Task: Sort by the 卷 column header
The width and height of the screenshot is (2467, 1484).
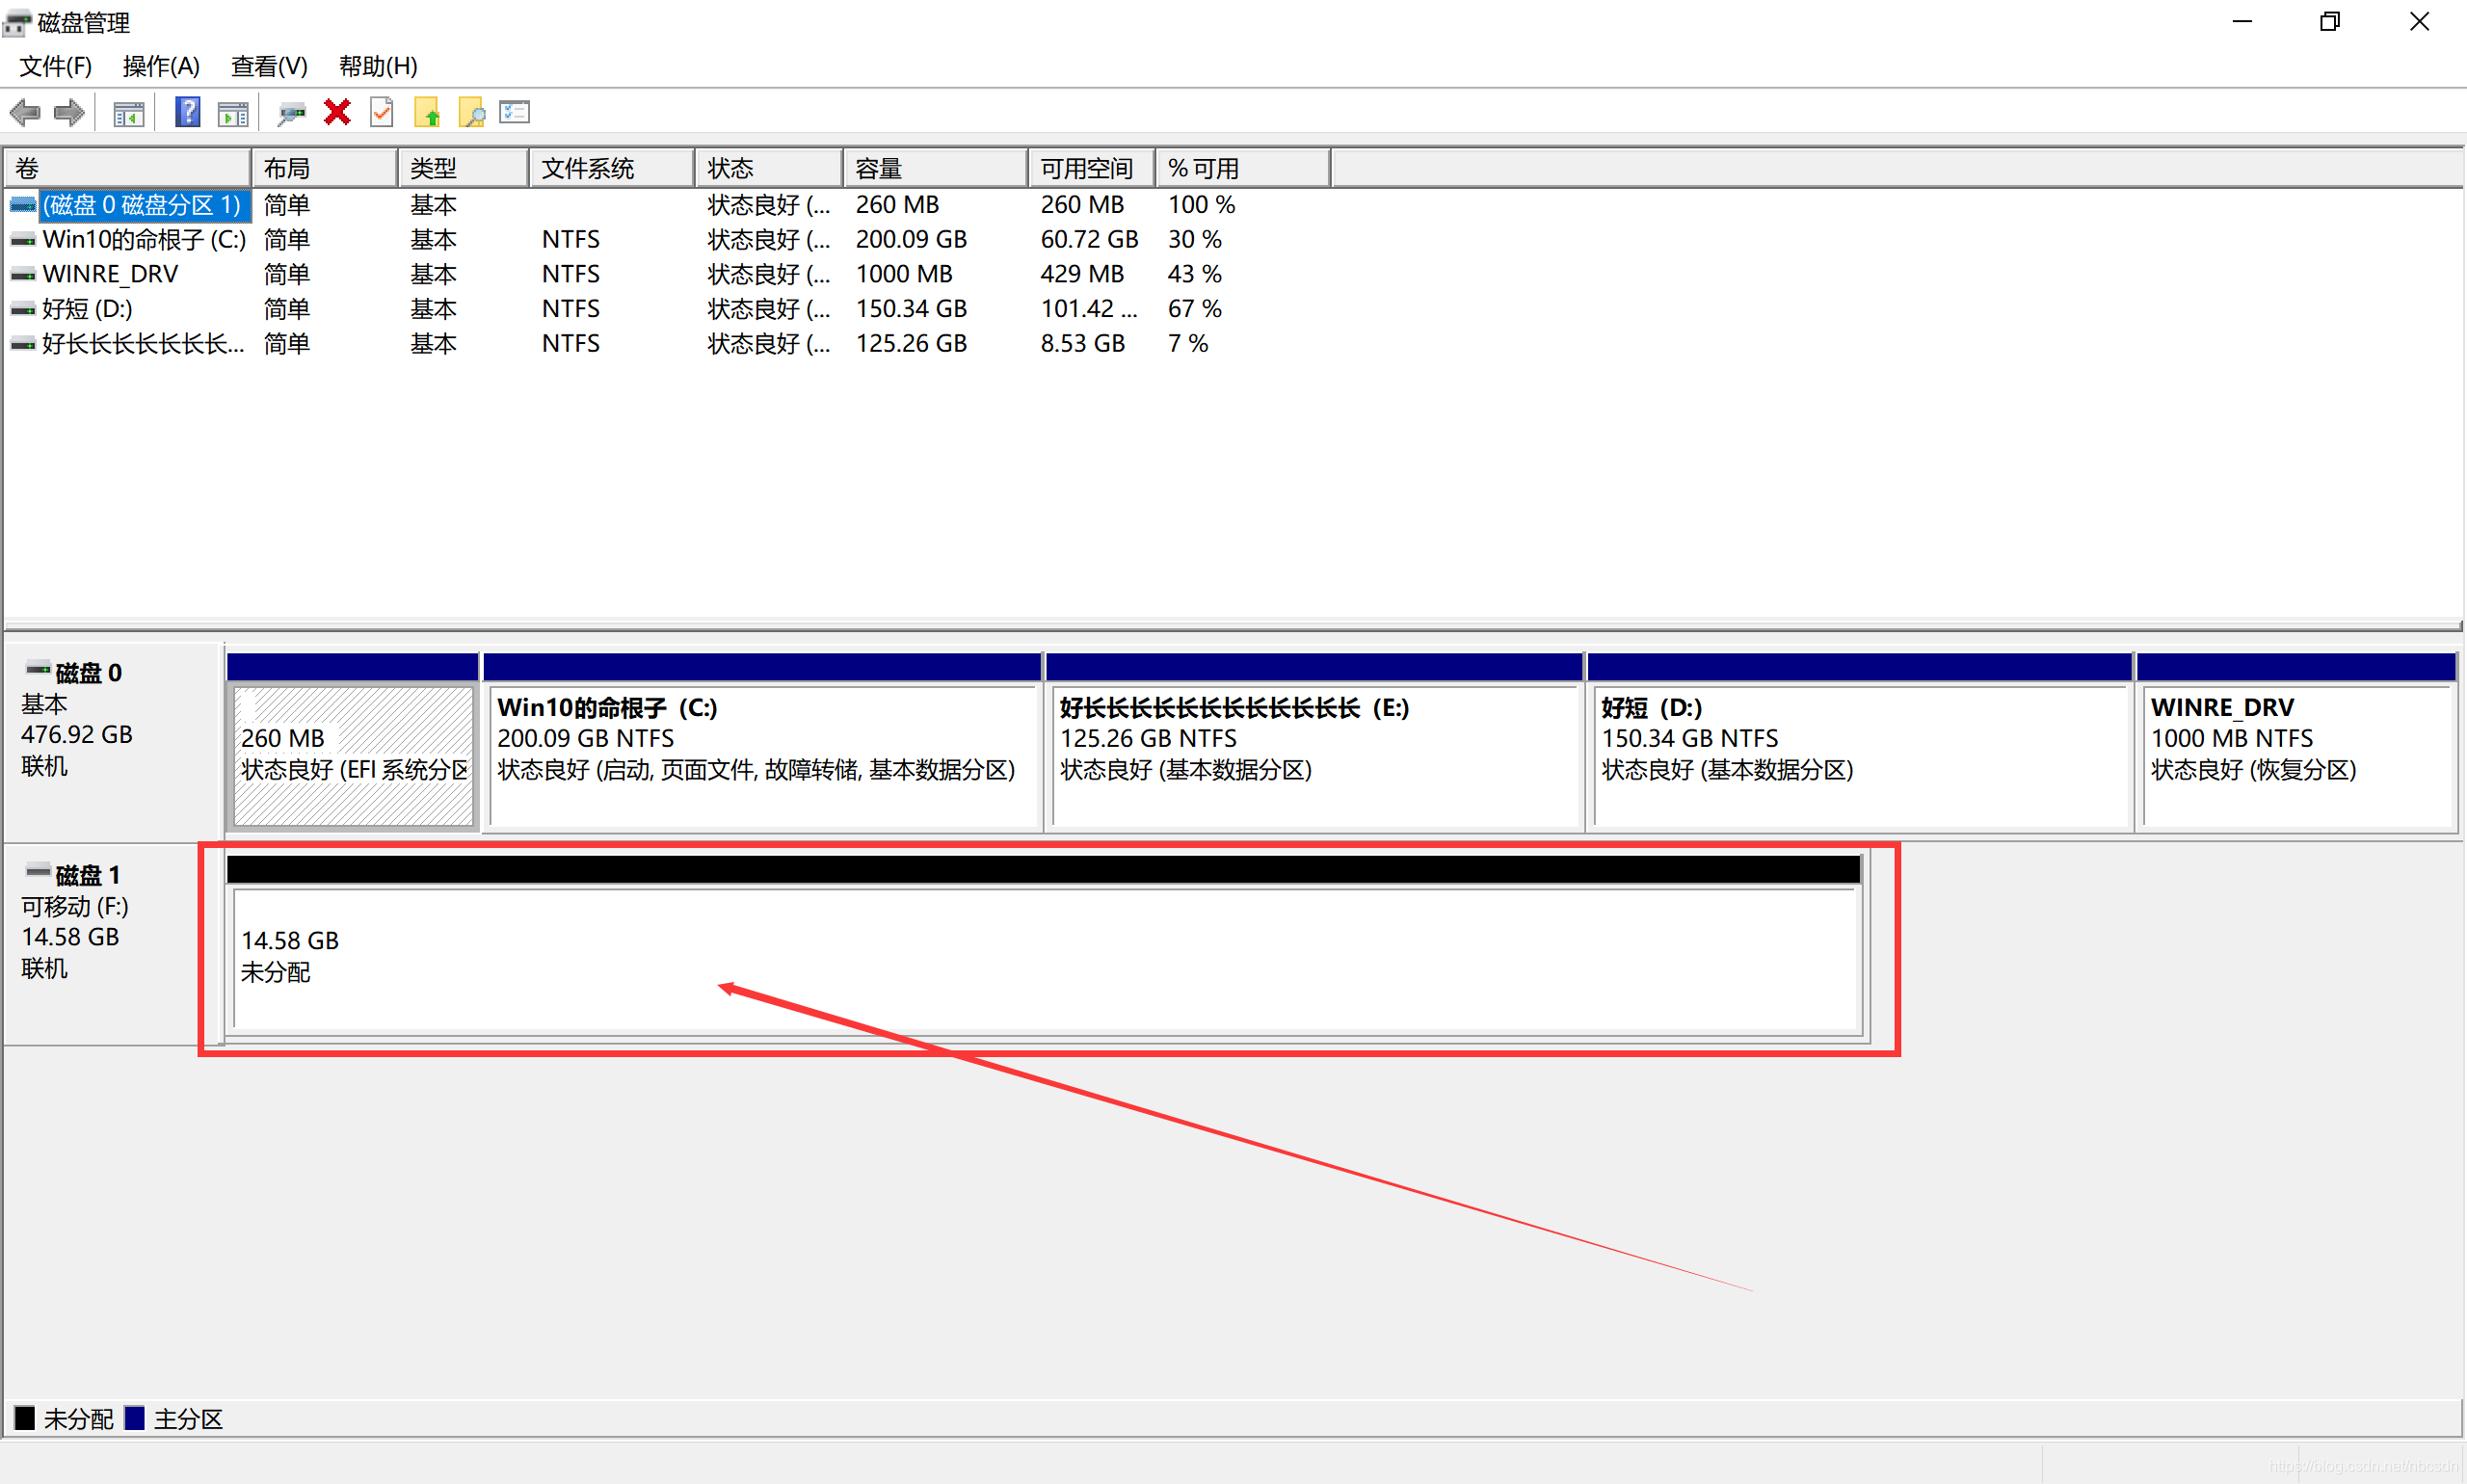Action: pos(127,168)
